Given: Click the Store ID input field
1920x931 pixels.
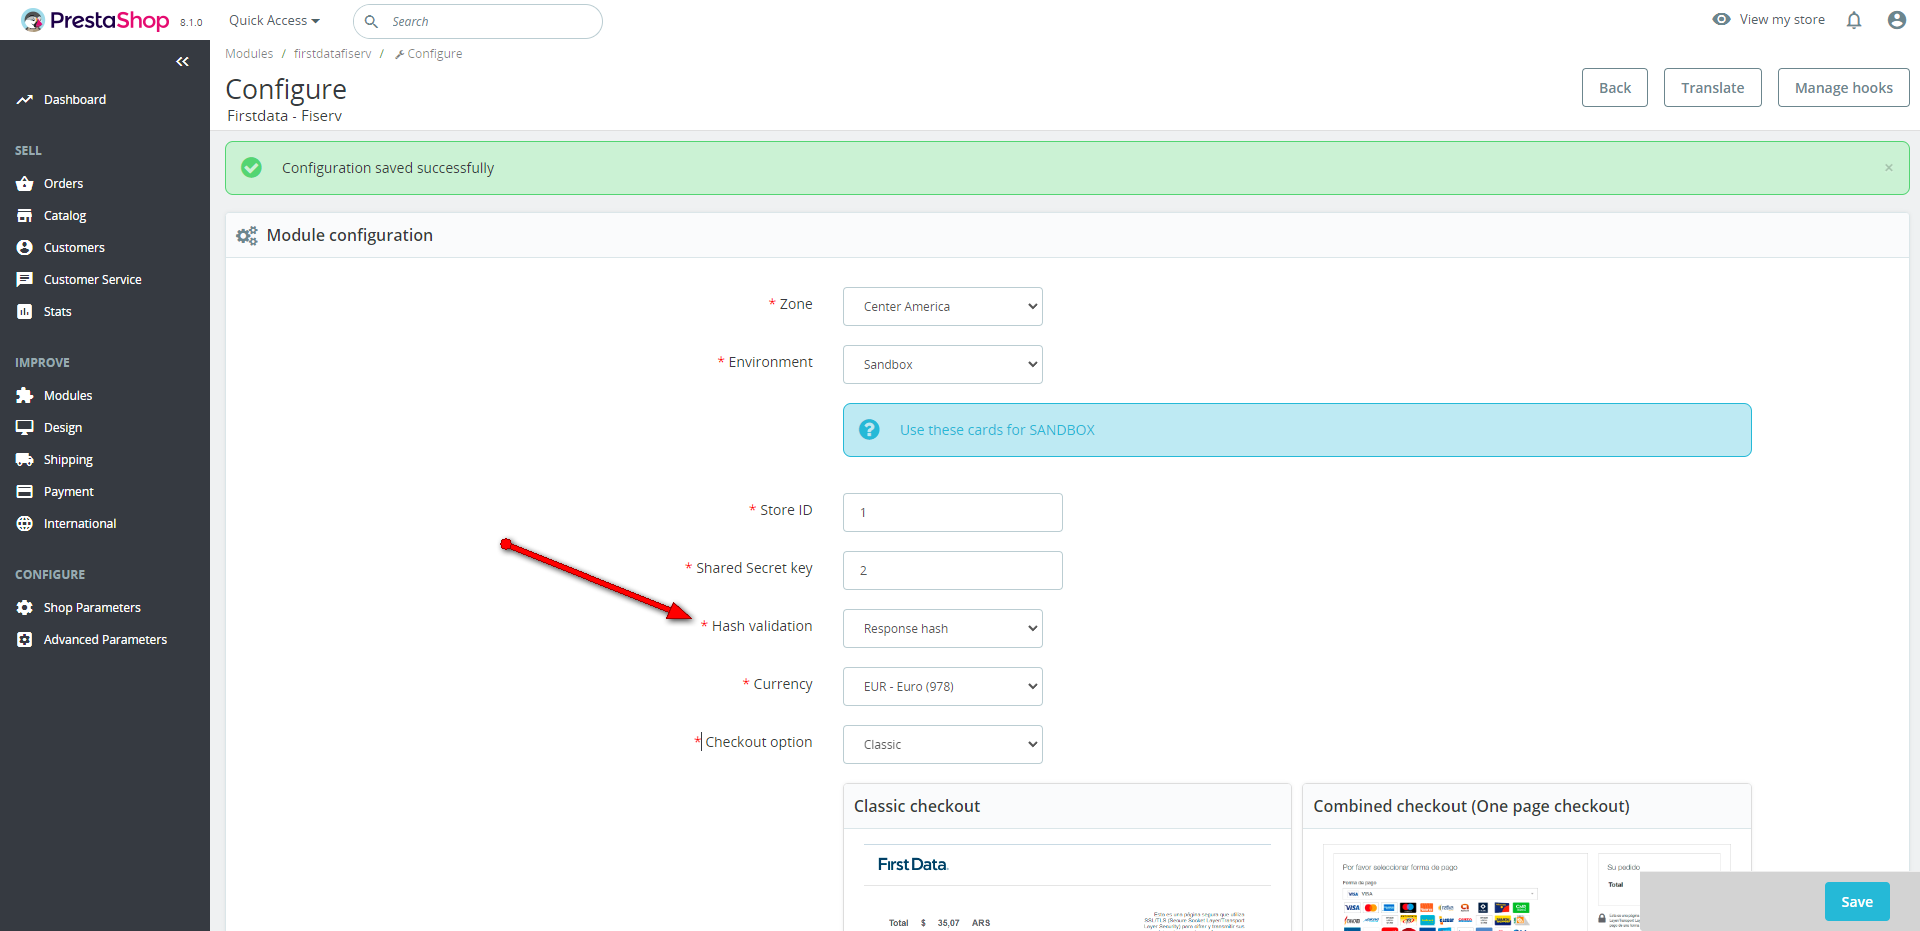Looking at the screenshot, I should click(x=953, y=513).
